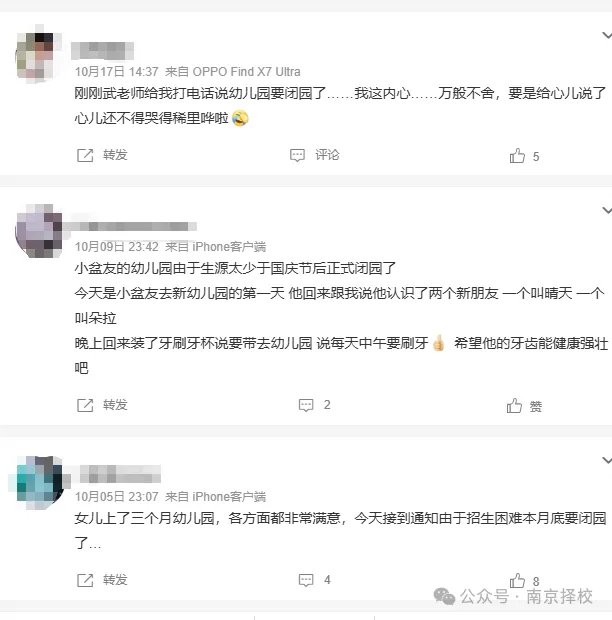The image size is (612, 620).
Task: Toggle like on post with 8 likes
Action: [x=517, y=580]
